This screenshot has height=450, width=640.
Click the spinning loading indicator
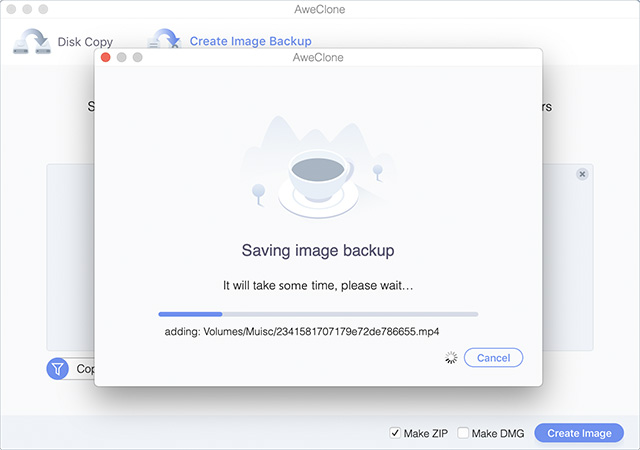[x=451, y=358]
